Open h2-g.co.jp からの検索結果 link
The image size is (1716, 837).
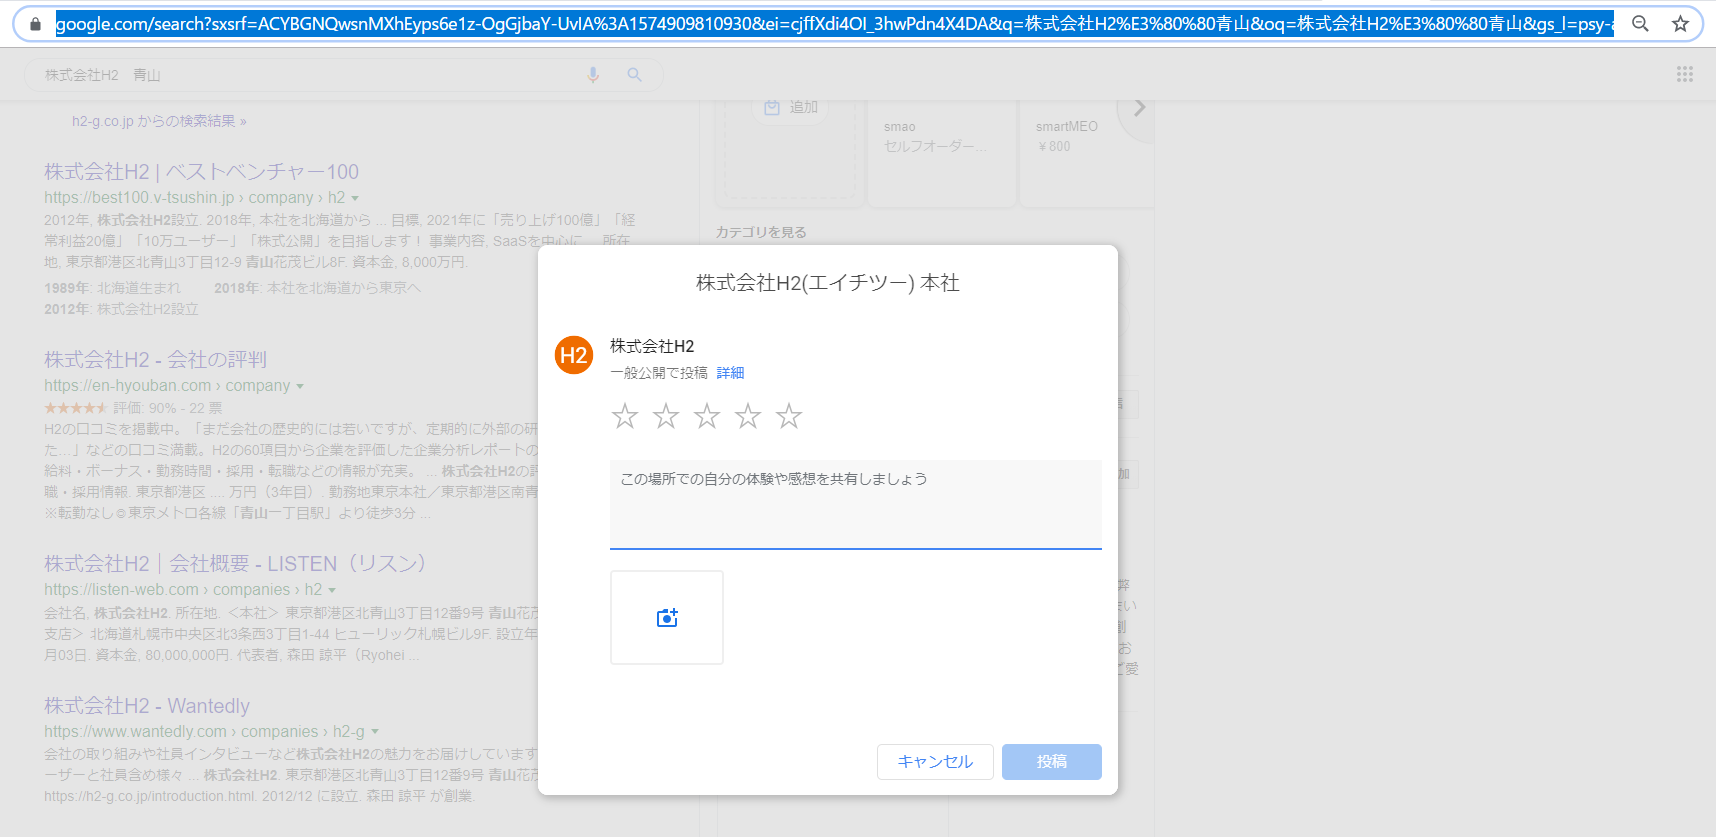(159, 121)
